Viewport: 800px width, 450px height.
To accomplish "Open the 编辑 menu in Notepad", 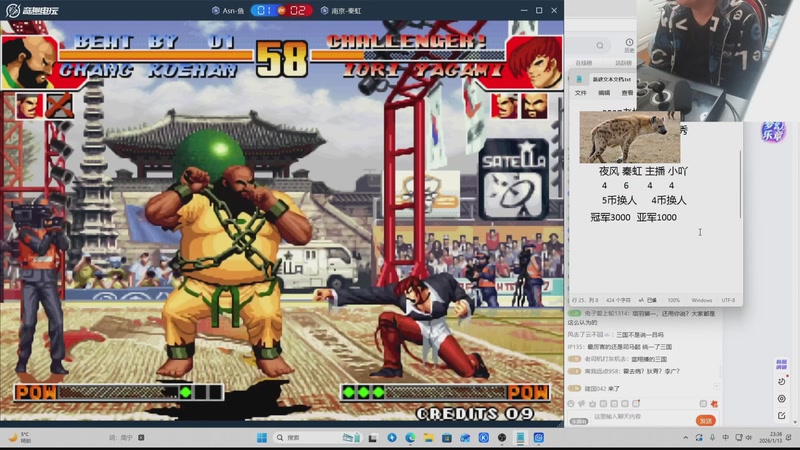I will (604, 93).
